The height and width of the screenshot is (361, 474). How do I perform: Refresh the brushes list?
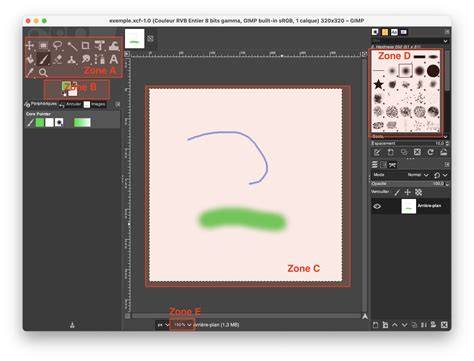(430, 152)
